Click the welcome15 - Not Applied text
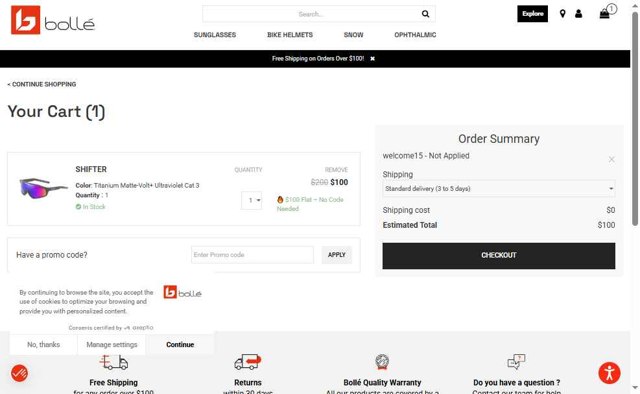 pyautogui.click(x=426, y=156)
